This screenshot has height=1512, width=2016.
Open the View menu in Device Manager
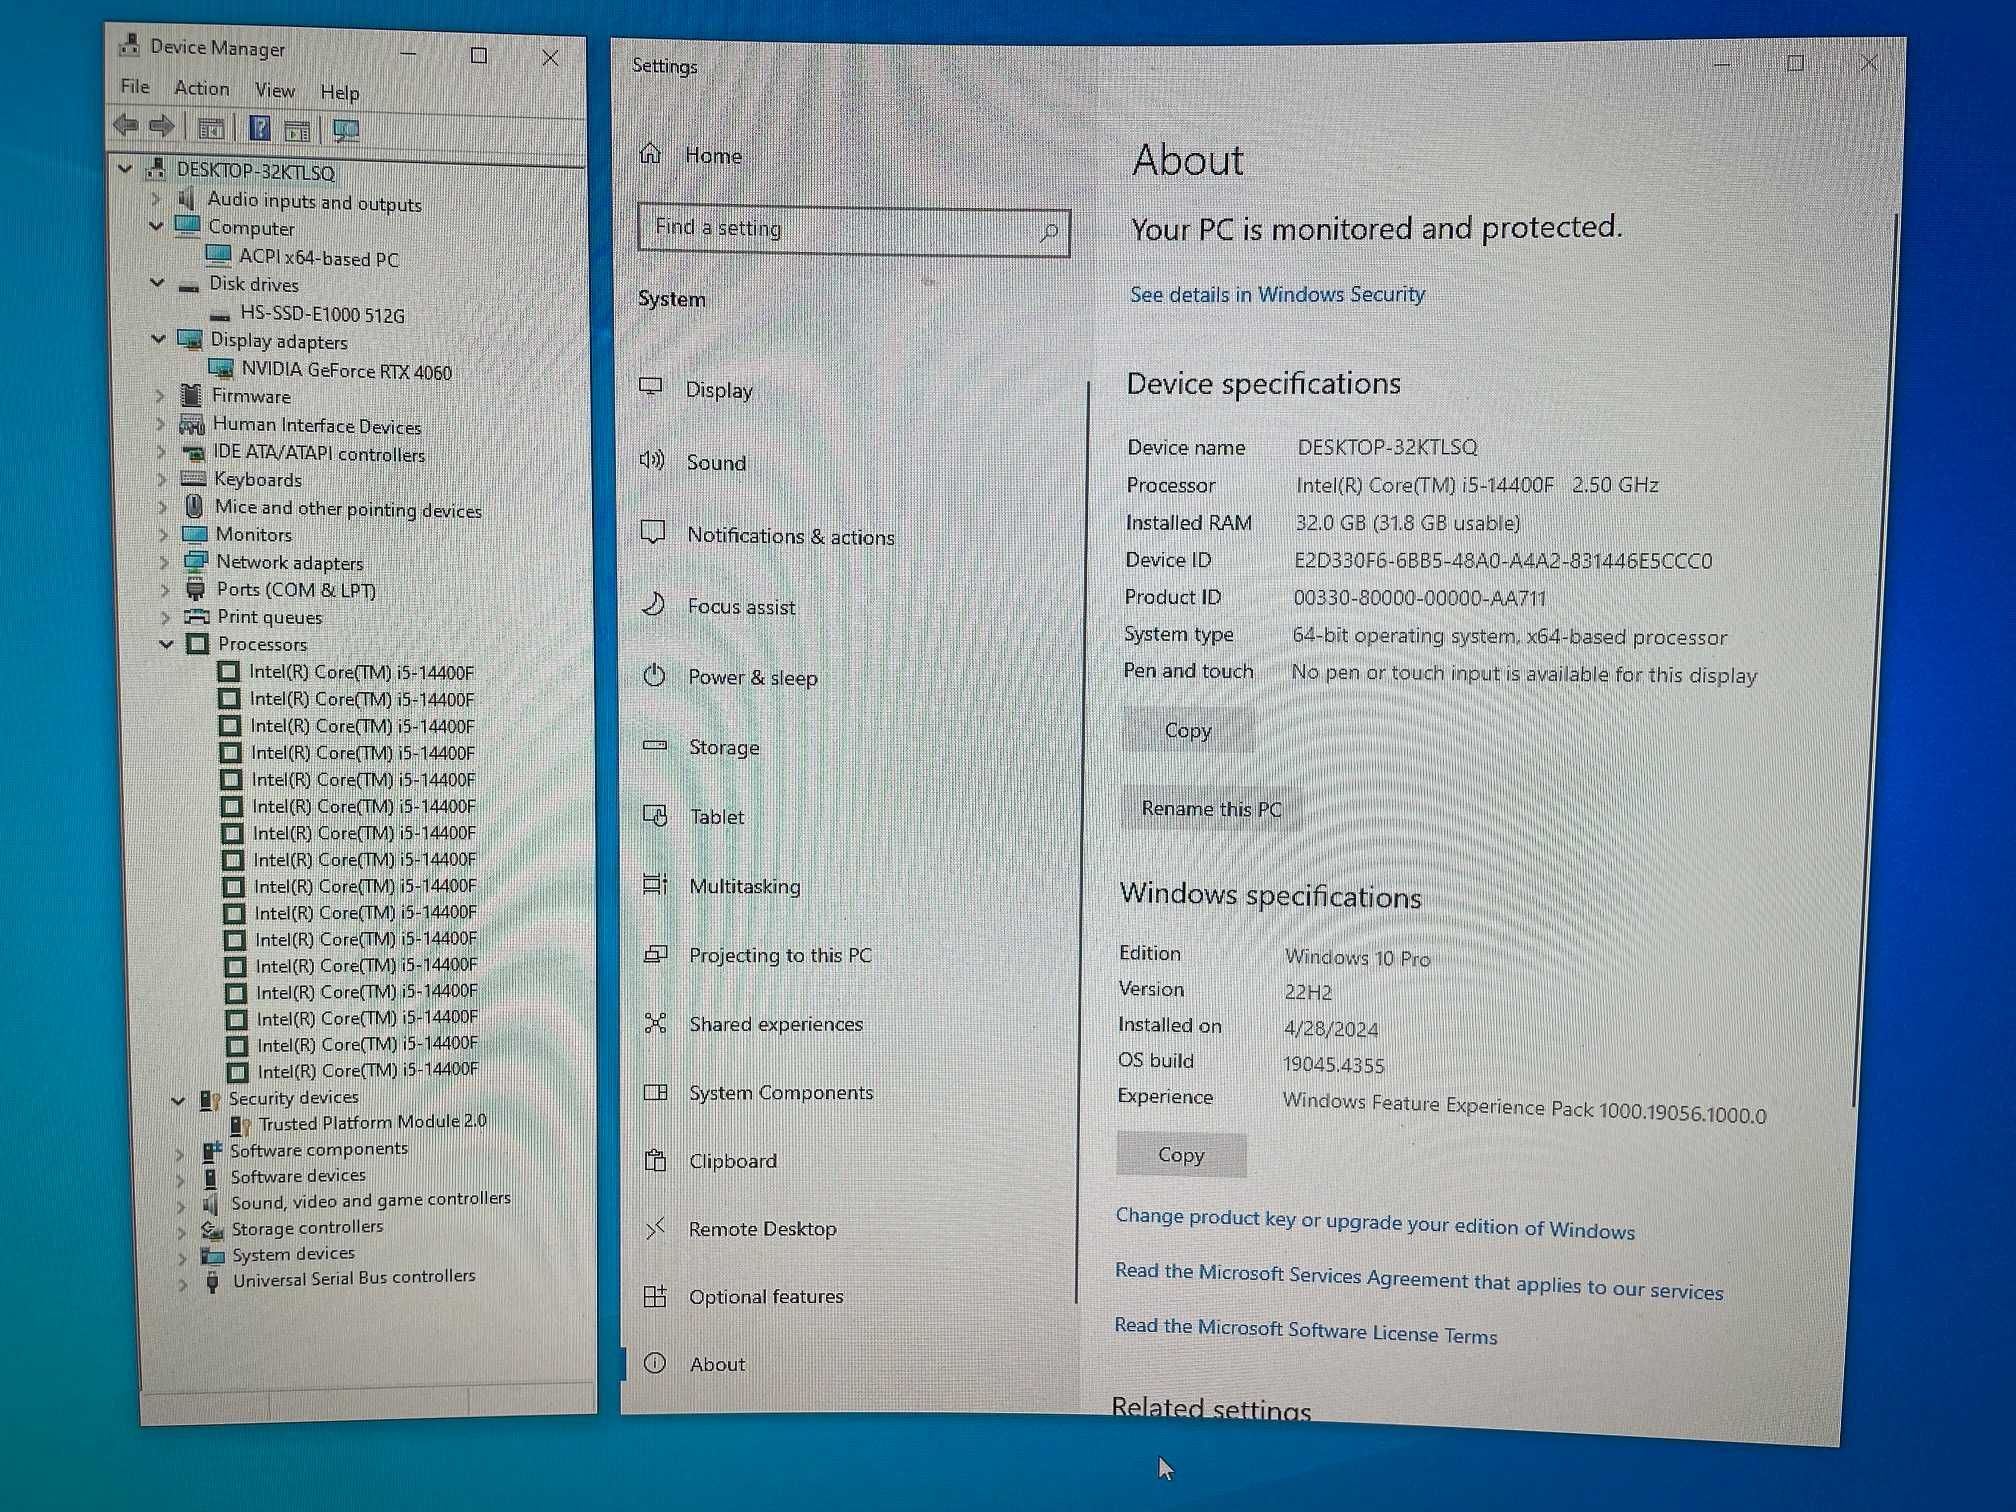[x=274, y=90]
